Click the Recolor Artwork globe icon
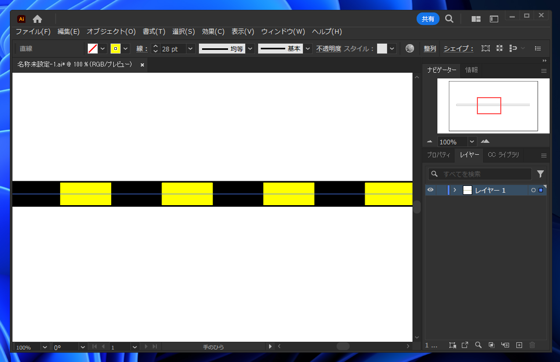 click(410, 49)
